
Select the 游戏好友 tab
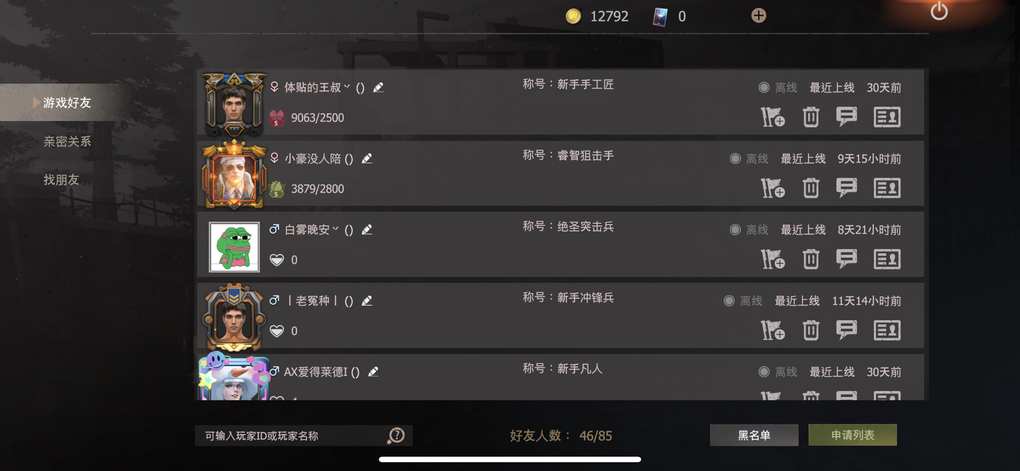(x=67, y=103)
